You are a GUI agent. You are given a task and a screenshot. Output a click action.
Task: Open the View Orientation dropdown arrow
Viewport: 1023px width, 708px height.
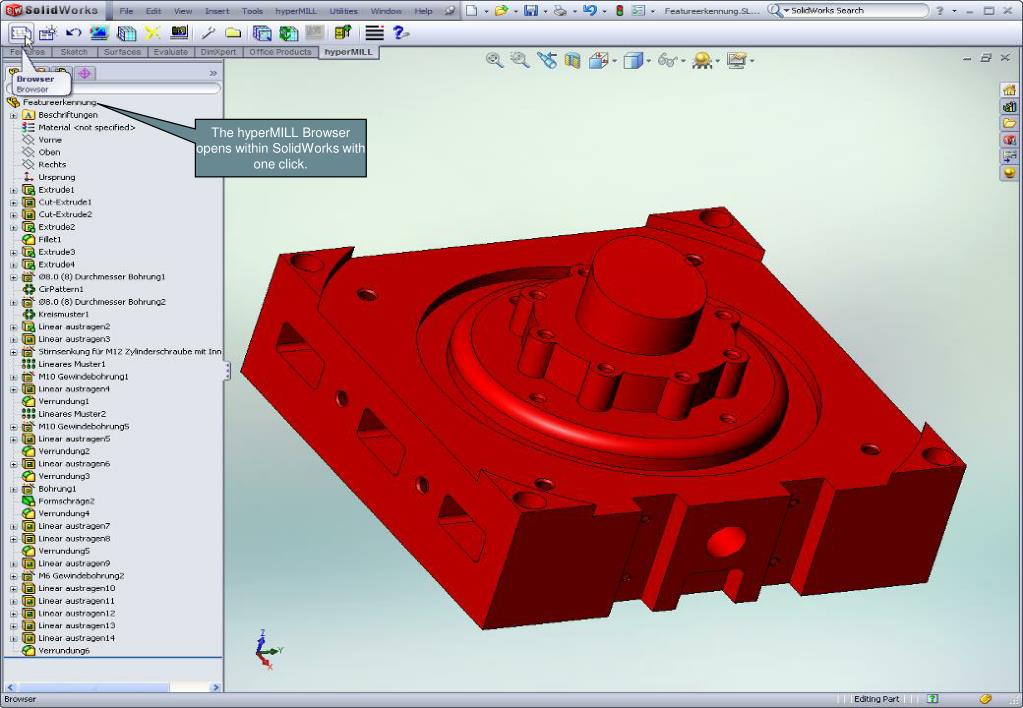tap(615, 61)
